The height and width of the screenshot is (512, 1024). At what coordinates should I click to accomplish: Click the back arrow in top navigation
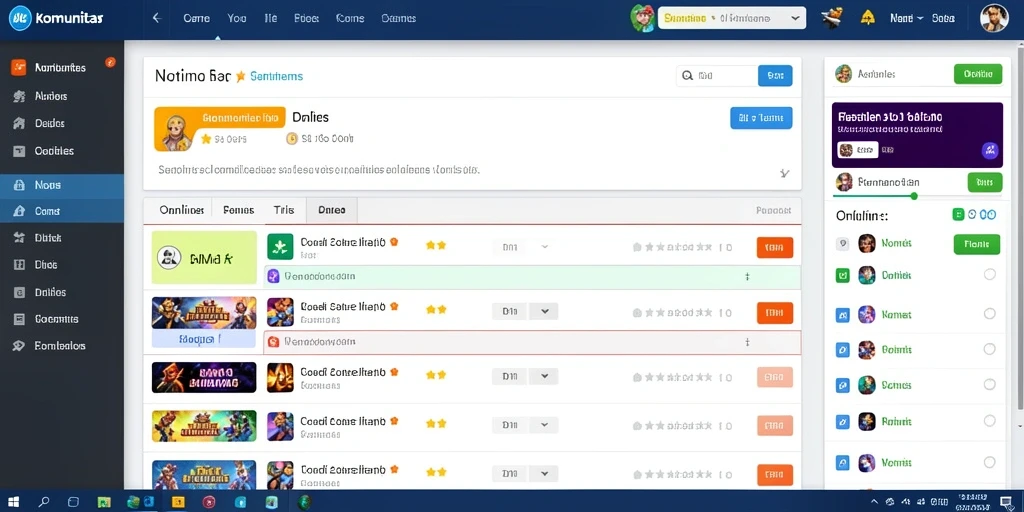157,18
